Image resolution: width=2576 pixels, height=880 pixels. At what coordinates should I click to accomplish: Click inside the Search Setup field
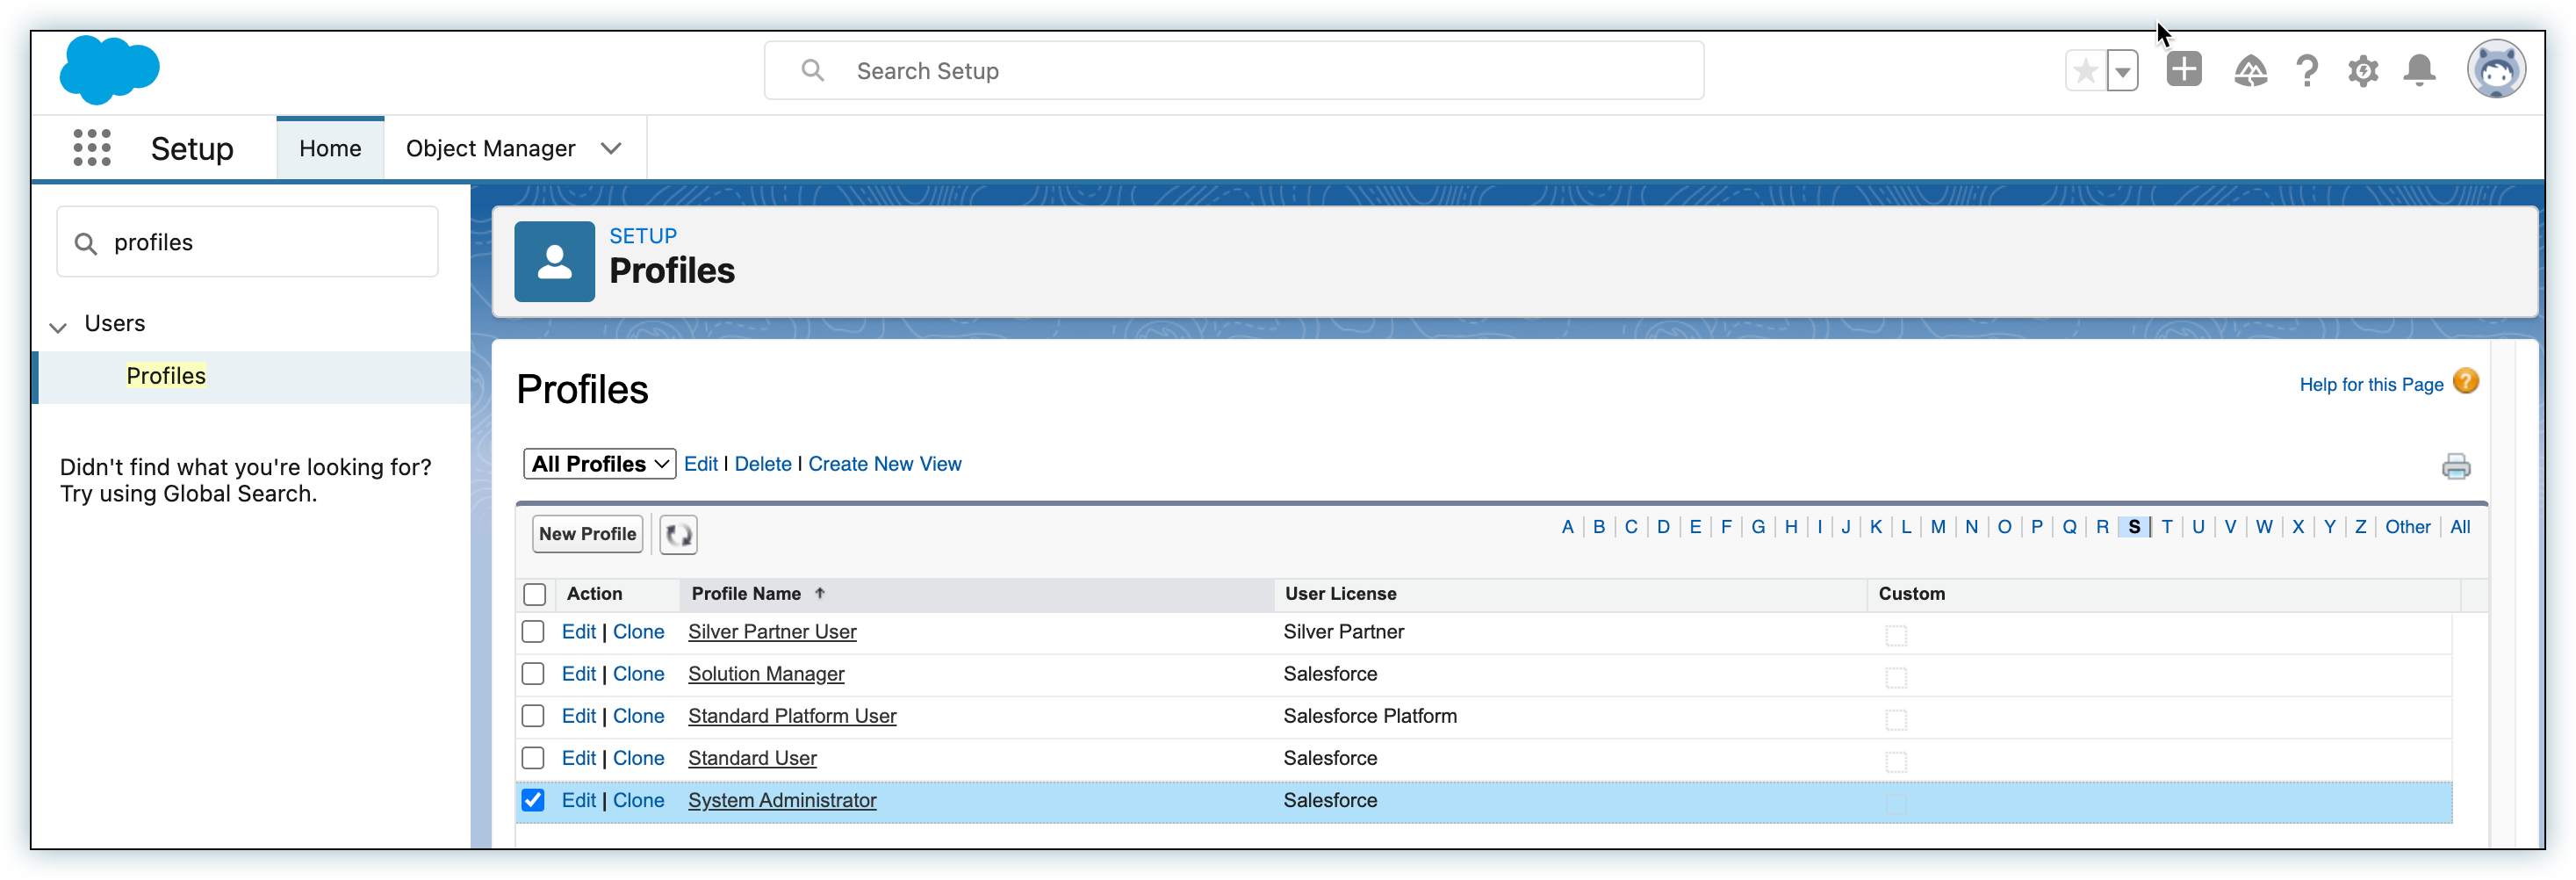1233,71
